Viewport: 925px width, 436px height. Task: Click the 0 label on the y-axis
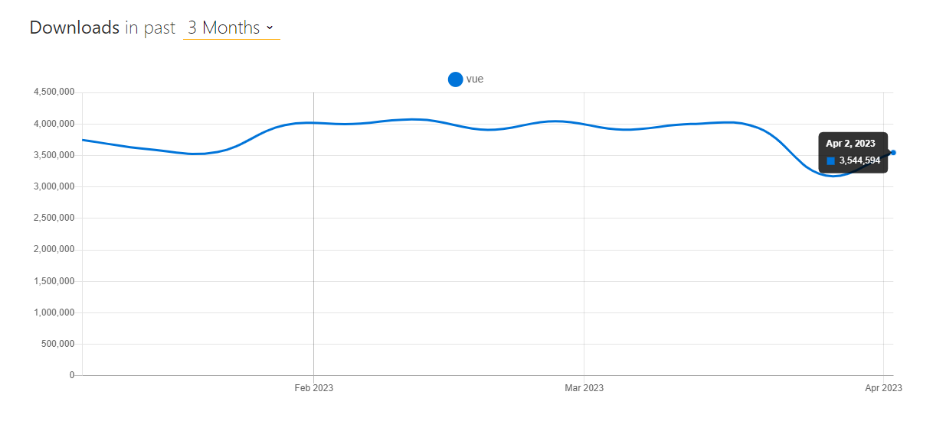[71, 376]
